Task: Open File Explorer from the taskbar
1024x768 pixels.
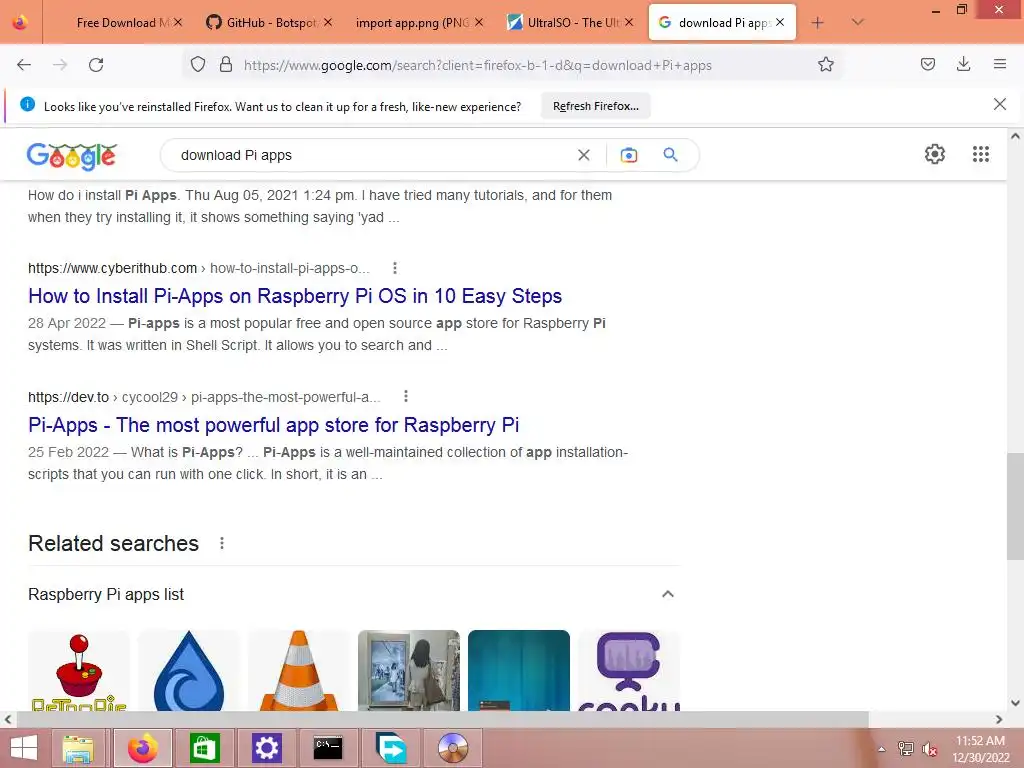Action: tap(78, 748)
